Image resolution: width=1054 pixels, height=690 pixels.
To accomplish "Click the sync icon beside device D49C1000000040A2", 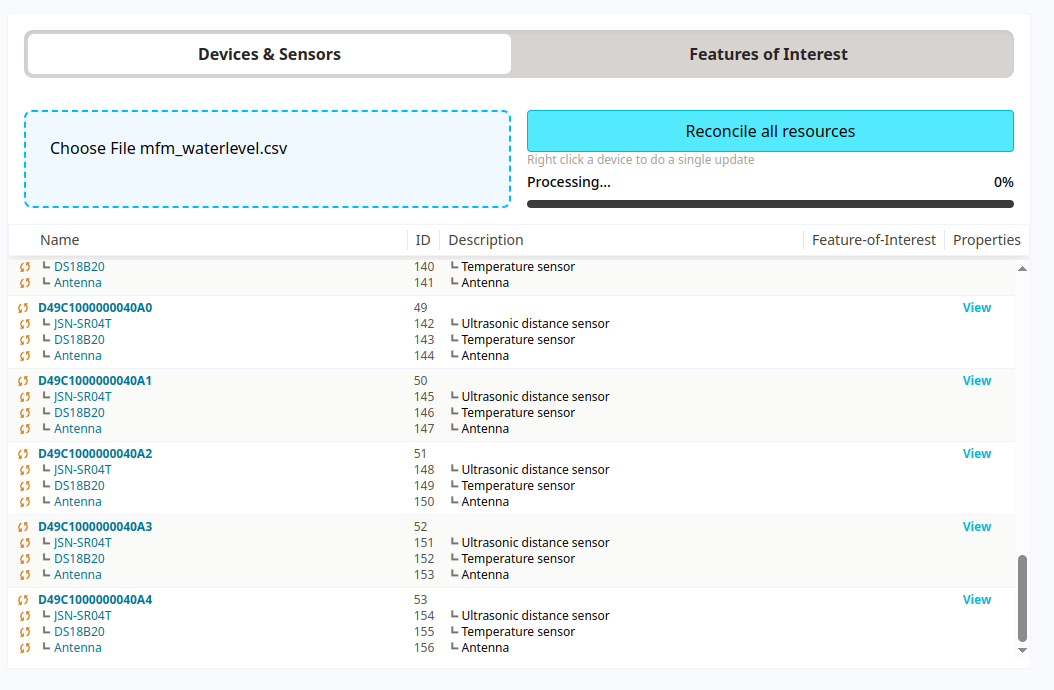I will click(24, 454).
